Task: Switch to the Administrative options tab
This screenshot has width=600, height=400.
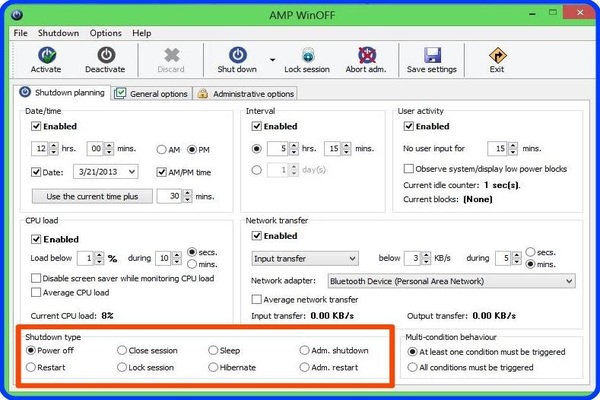Action: pos(245,94)
